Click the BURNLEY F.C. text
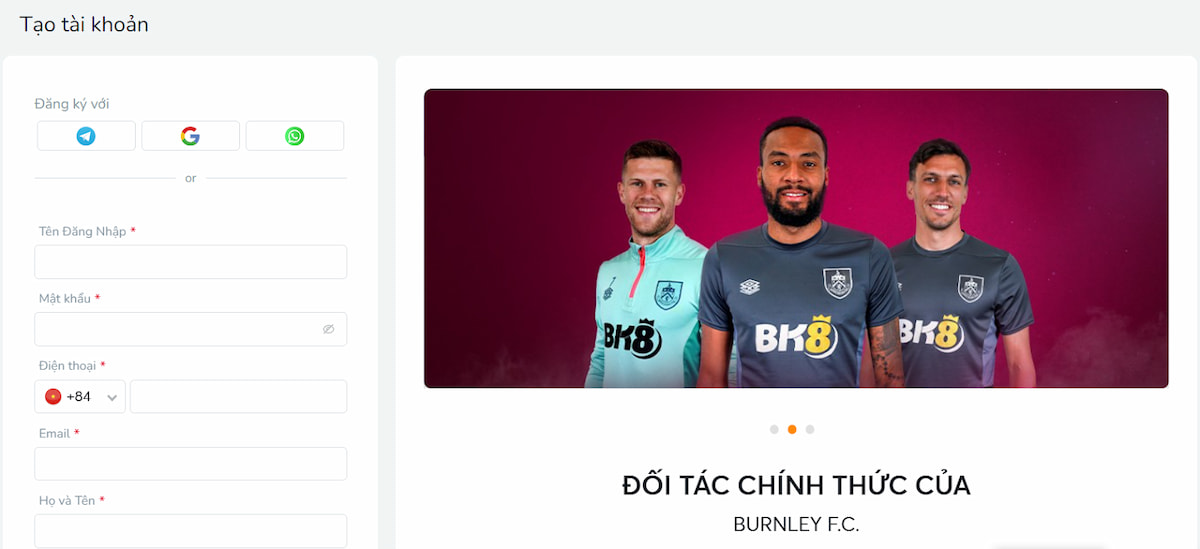Image resolution: width=1200 pixels, height=549 pixels. tap(796, 524)
